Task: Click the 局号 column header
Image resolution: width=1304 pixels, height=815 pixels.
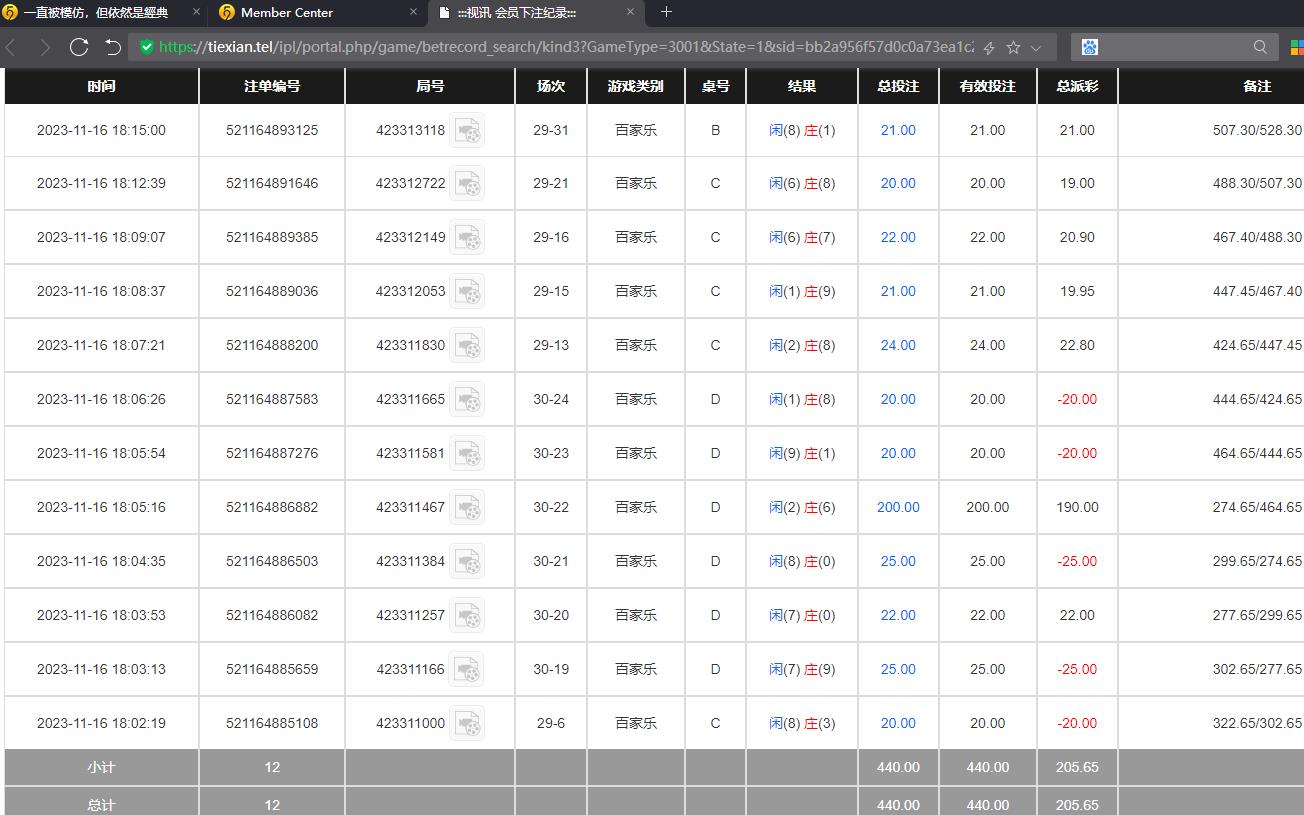Action: point(430,86)
